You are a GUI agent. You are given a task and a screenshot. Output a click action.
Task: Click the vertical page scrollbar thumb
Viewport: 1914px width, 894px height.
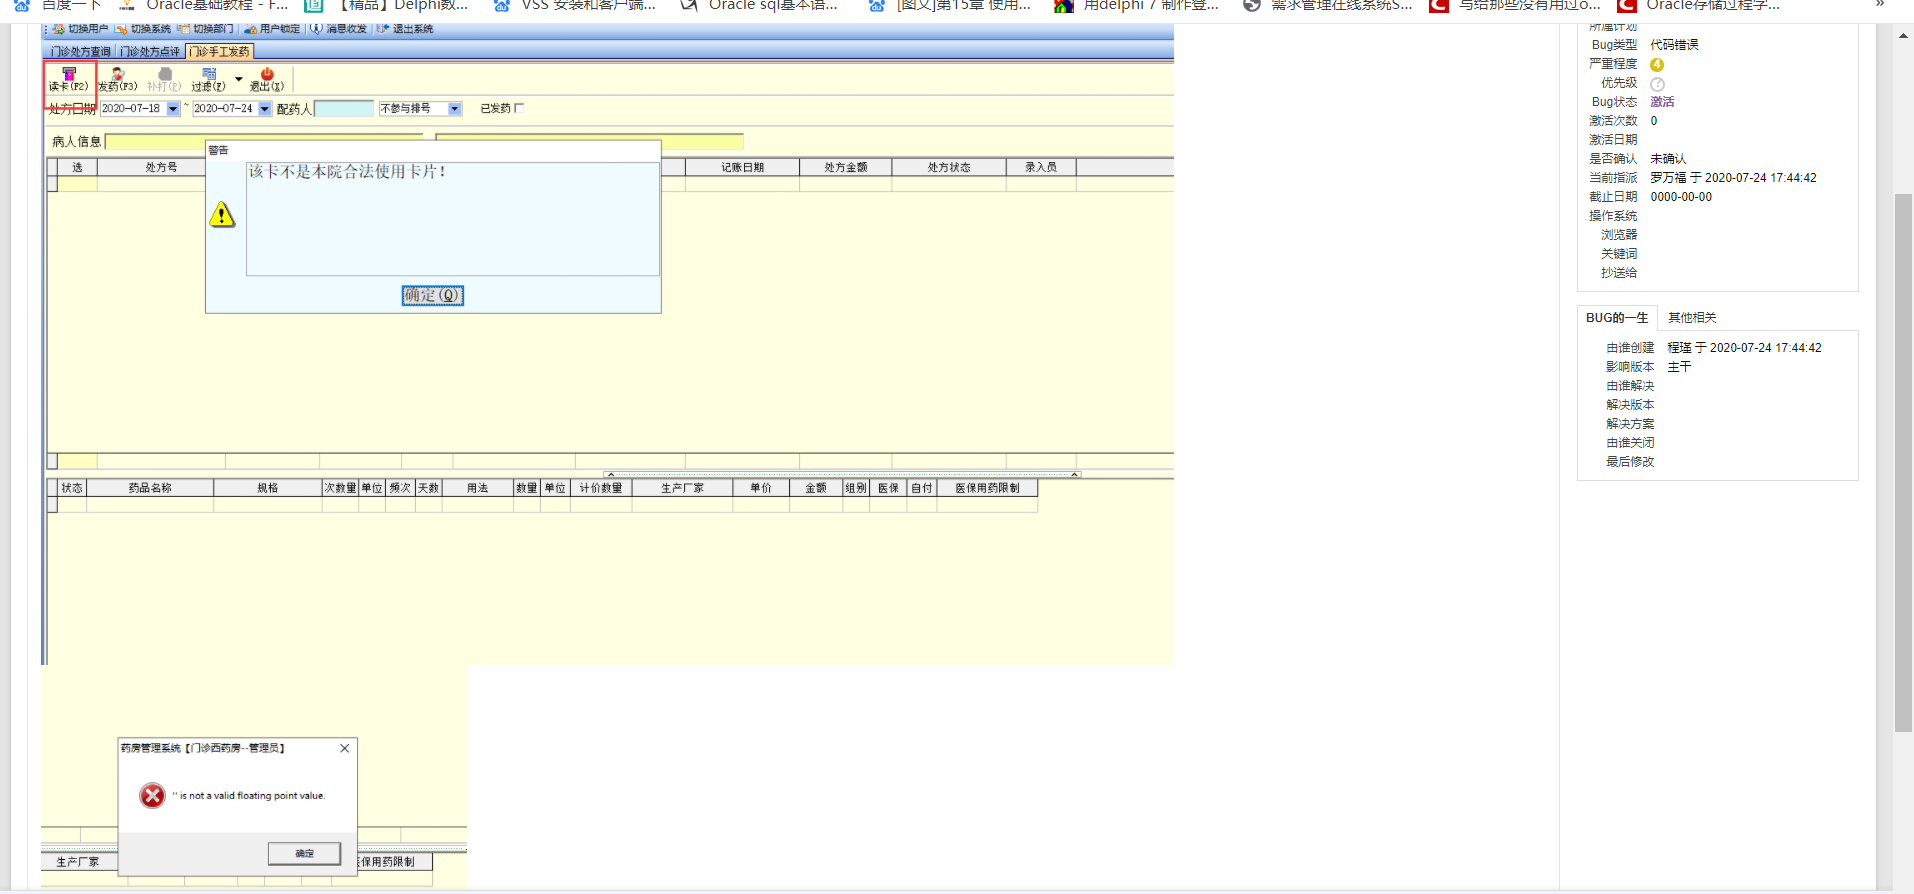click(1904, 463)
